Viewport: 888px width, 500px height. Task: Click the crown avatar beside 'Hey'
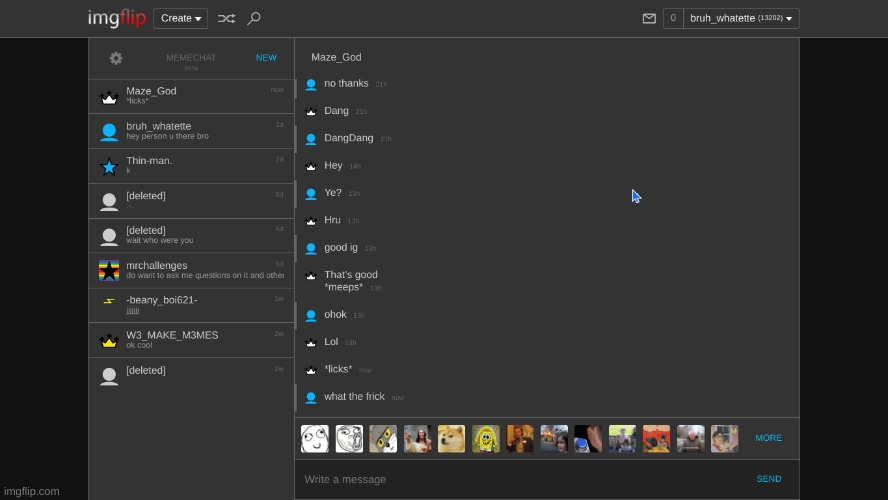click(x=311, y=166)
